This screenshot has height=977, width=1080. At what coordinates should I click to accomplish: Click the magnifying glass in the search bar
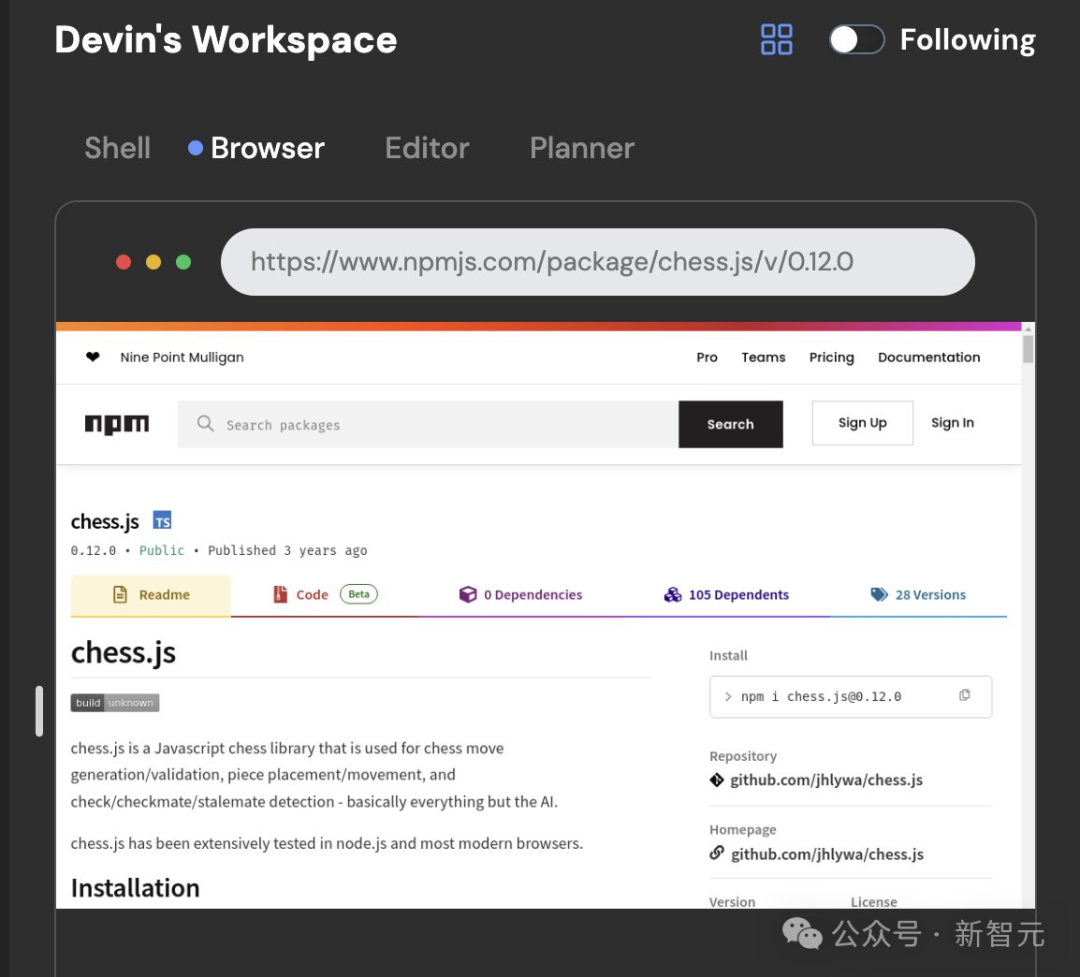point(205,424)
